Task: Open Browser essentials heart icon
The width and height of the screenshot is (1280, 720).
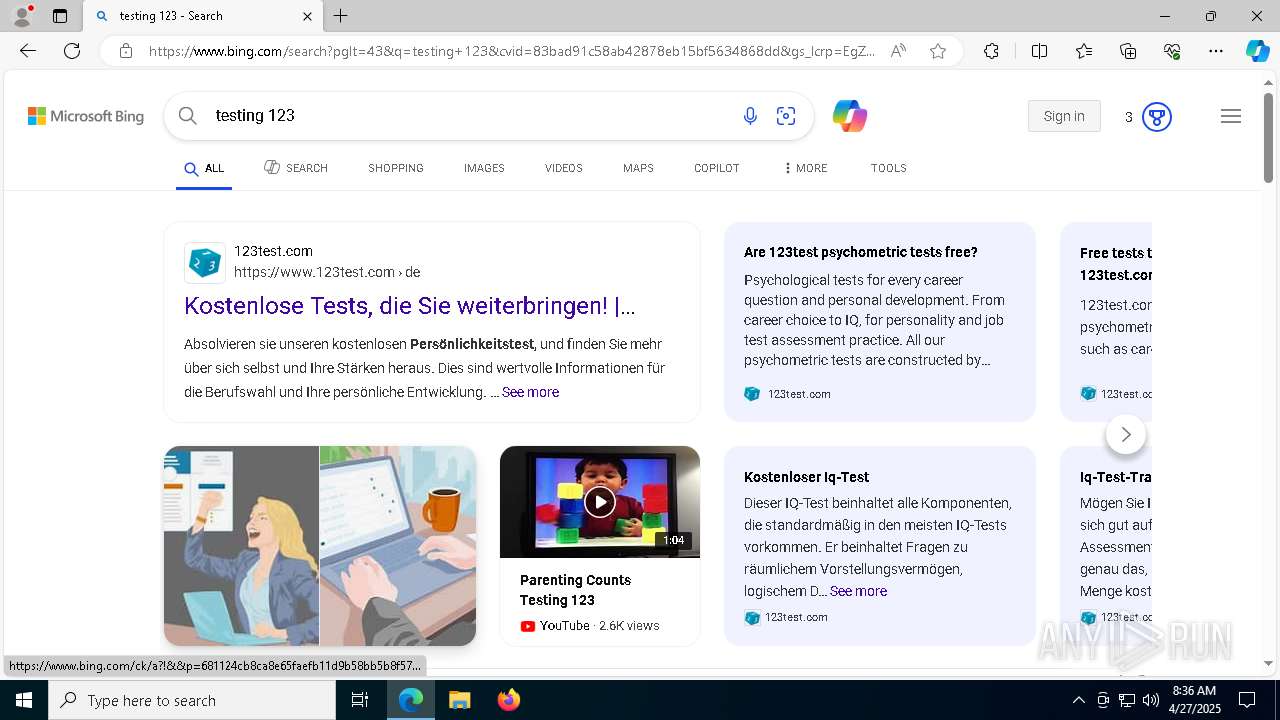Action: [x=1172, y=51]
